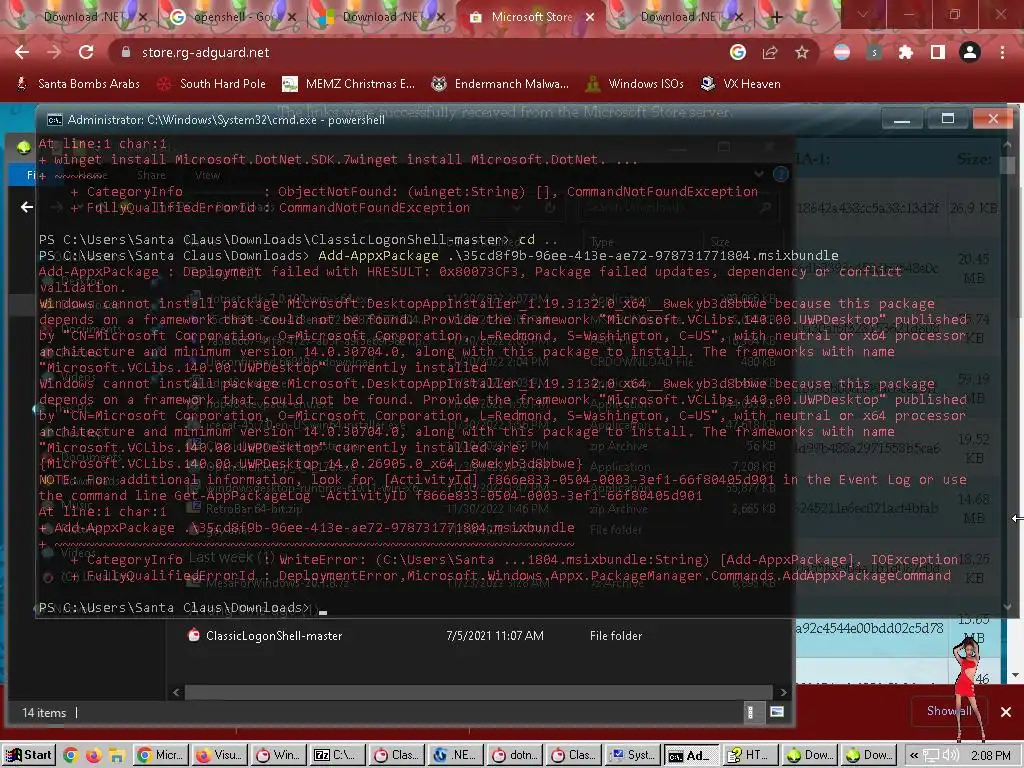Click Show all downloads button
Viewport: 1024px width, 768px height.
coord(949,711)
